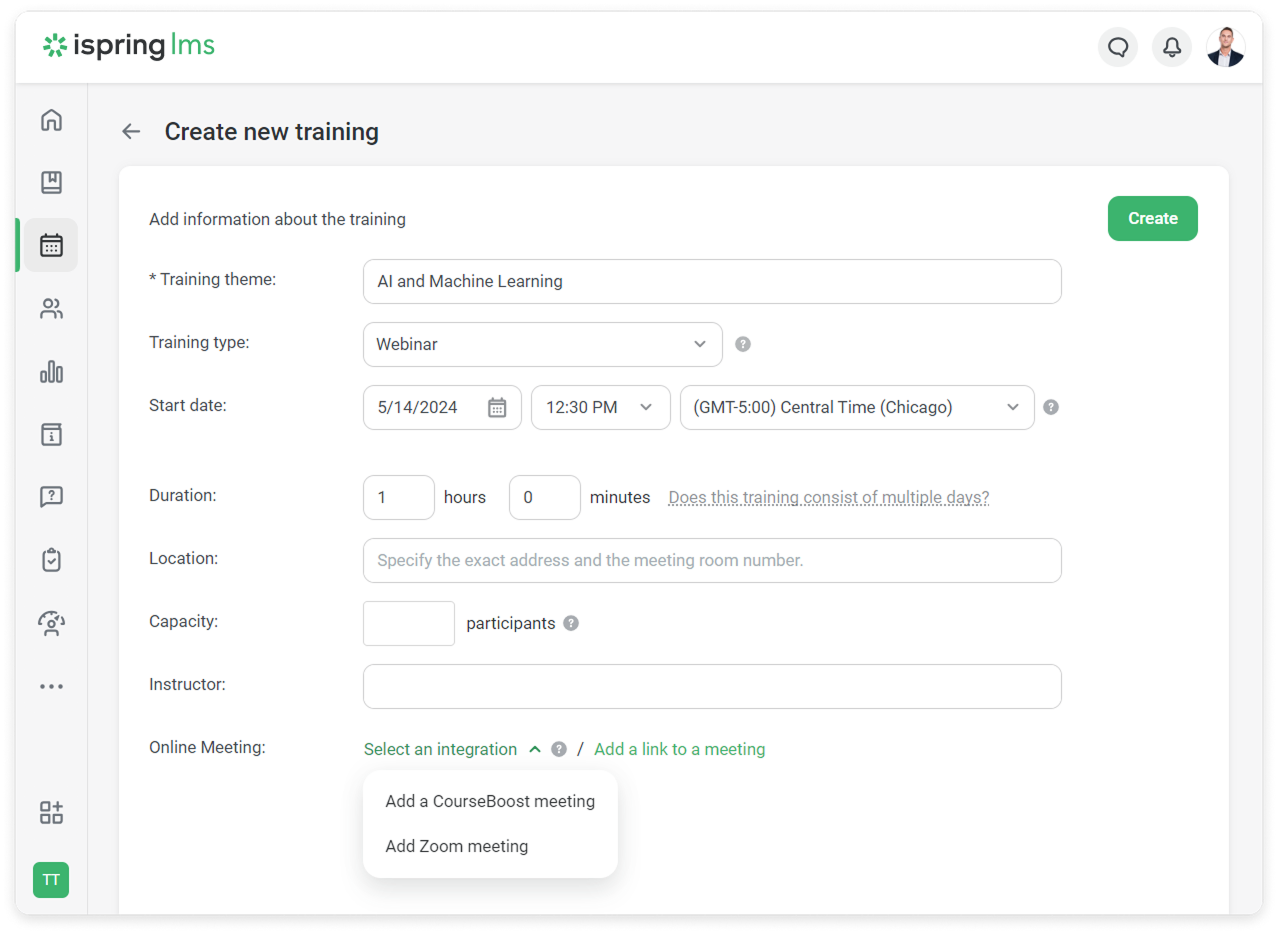Expand the Training type Webinar dropdown
Screen dimensions: 1278x934
click(542, 344)
